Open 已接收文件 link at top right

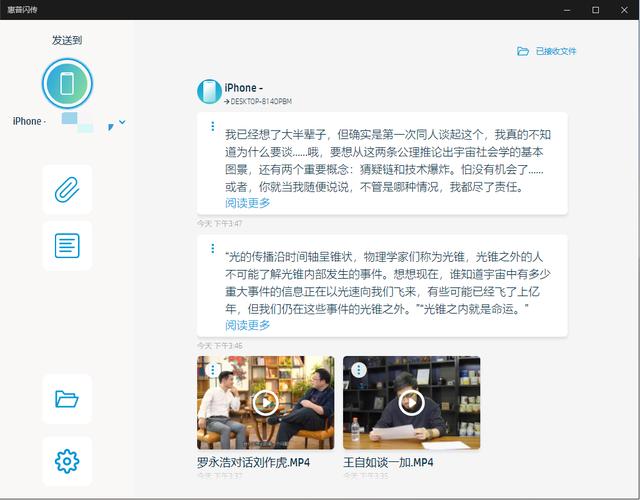547,51
